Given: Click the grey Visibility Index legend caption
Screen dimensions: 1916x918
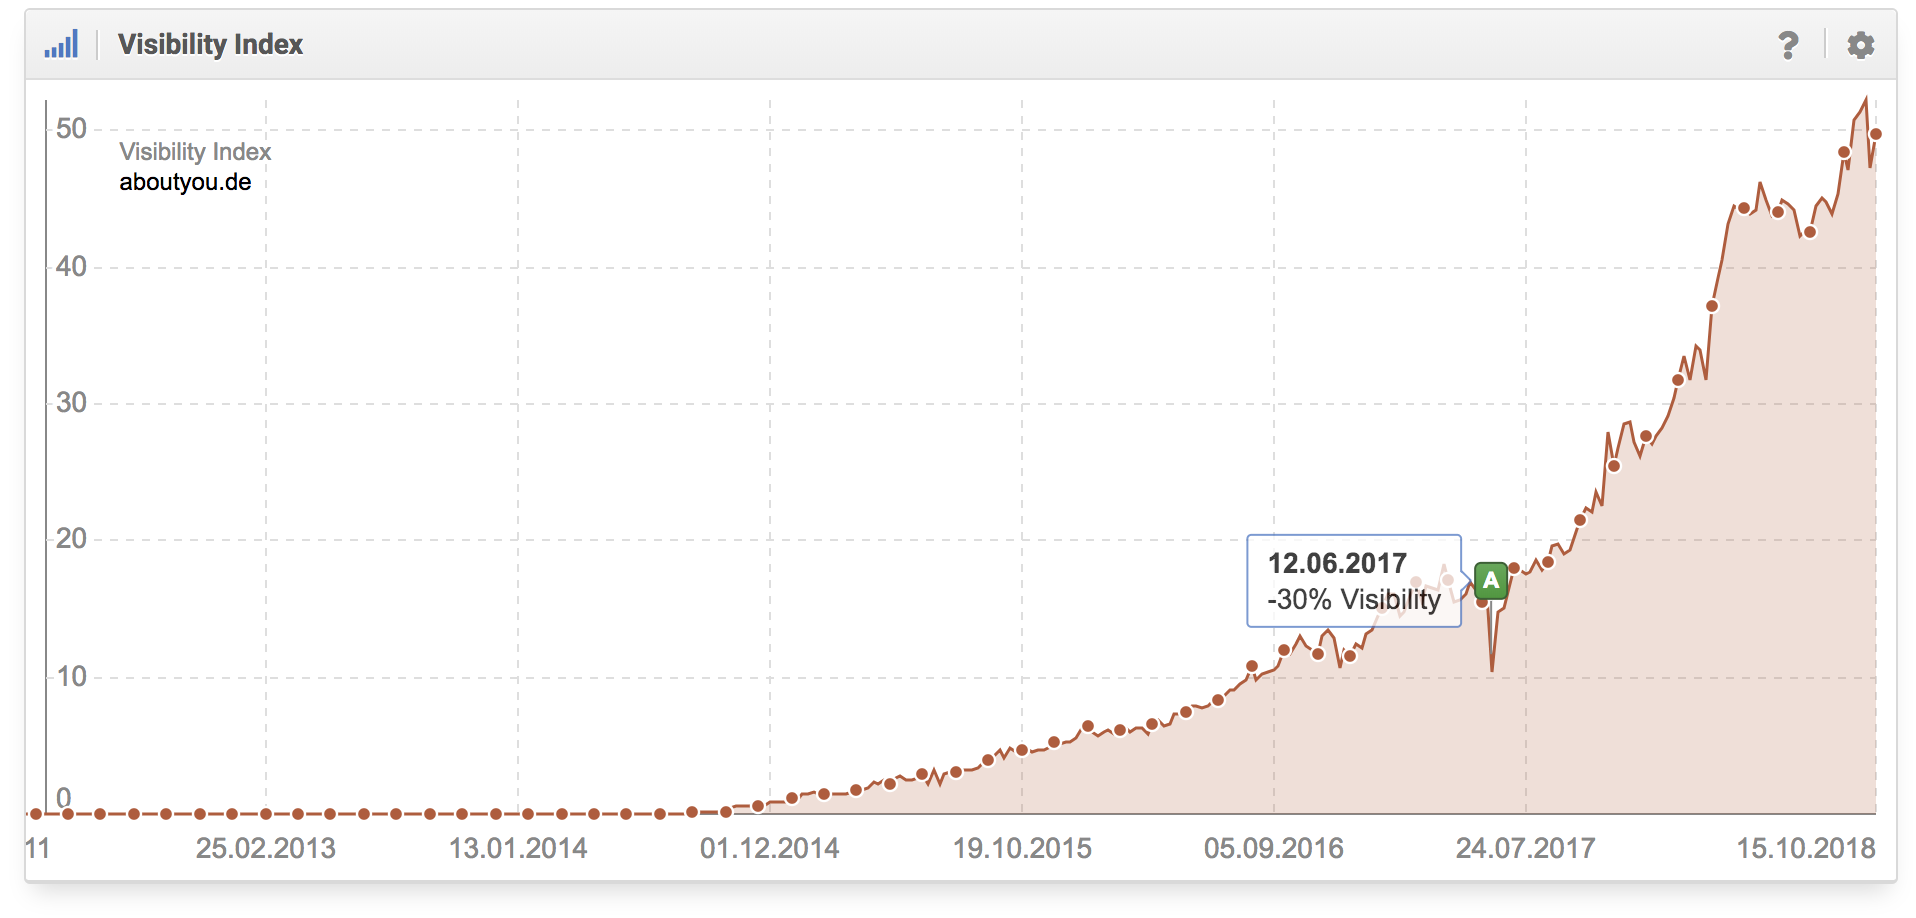Looking at the screenshot, I should point(195,152).
